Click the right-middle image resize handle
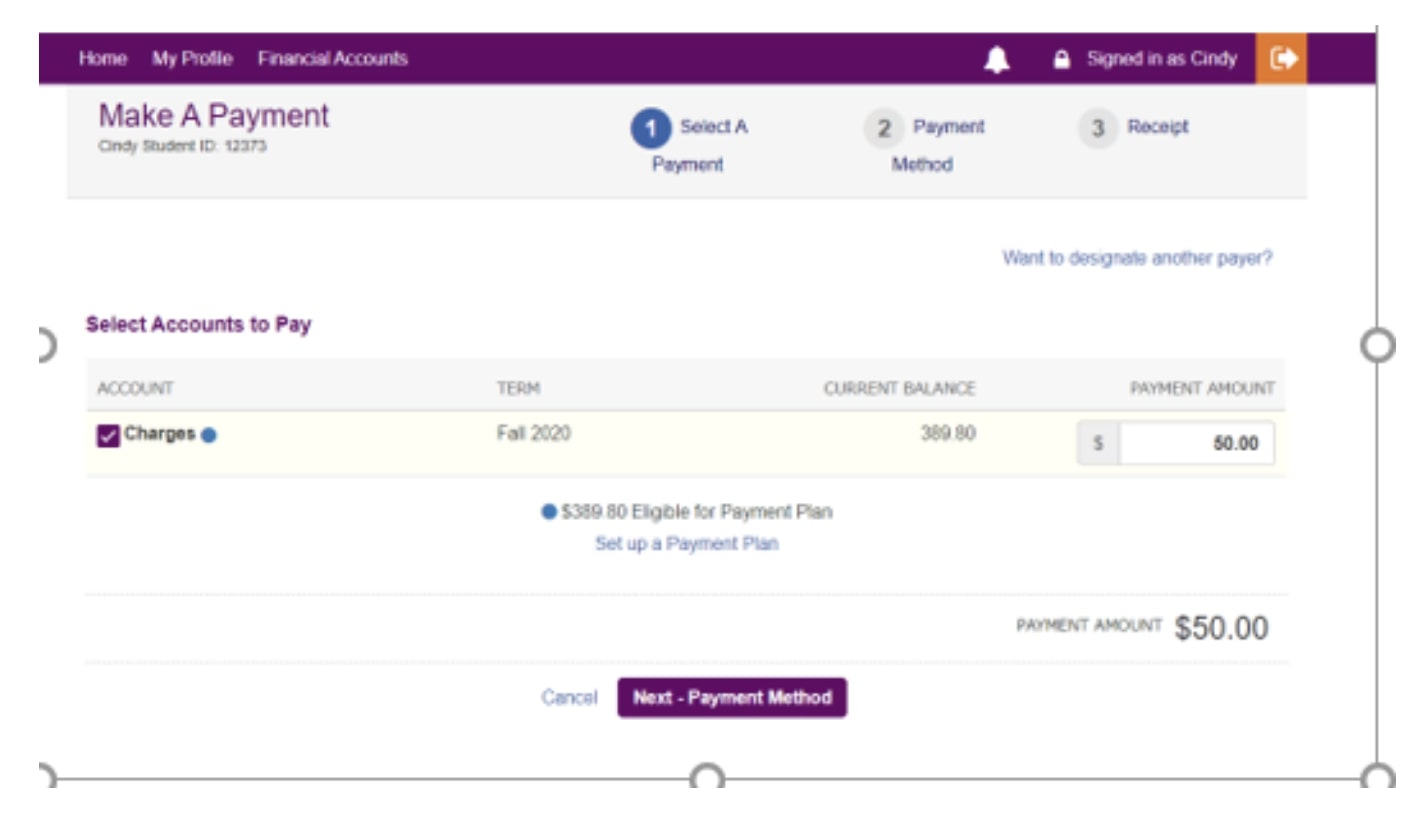 pos(1378,346)
